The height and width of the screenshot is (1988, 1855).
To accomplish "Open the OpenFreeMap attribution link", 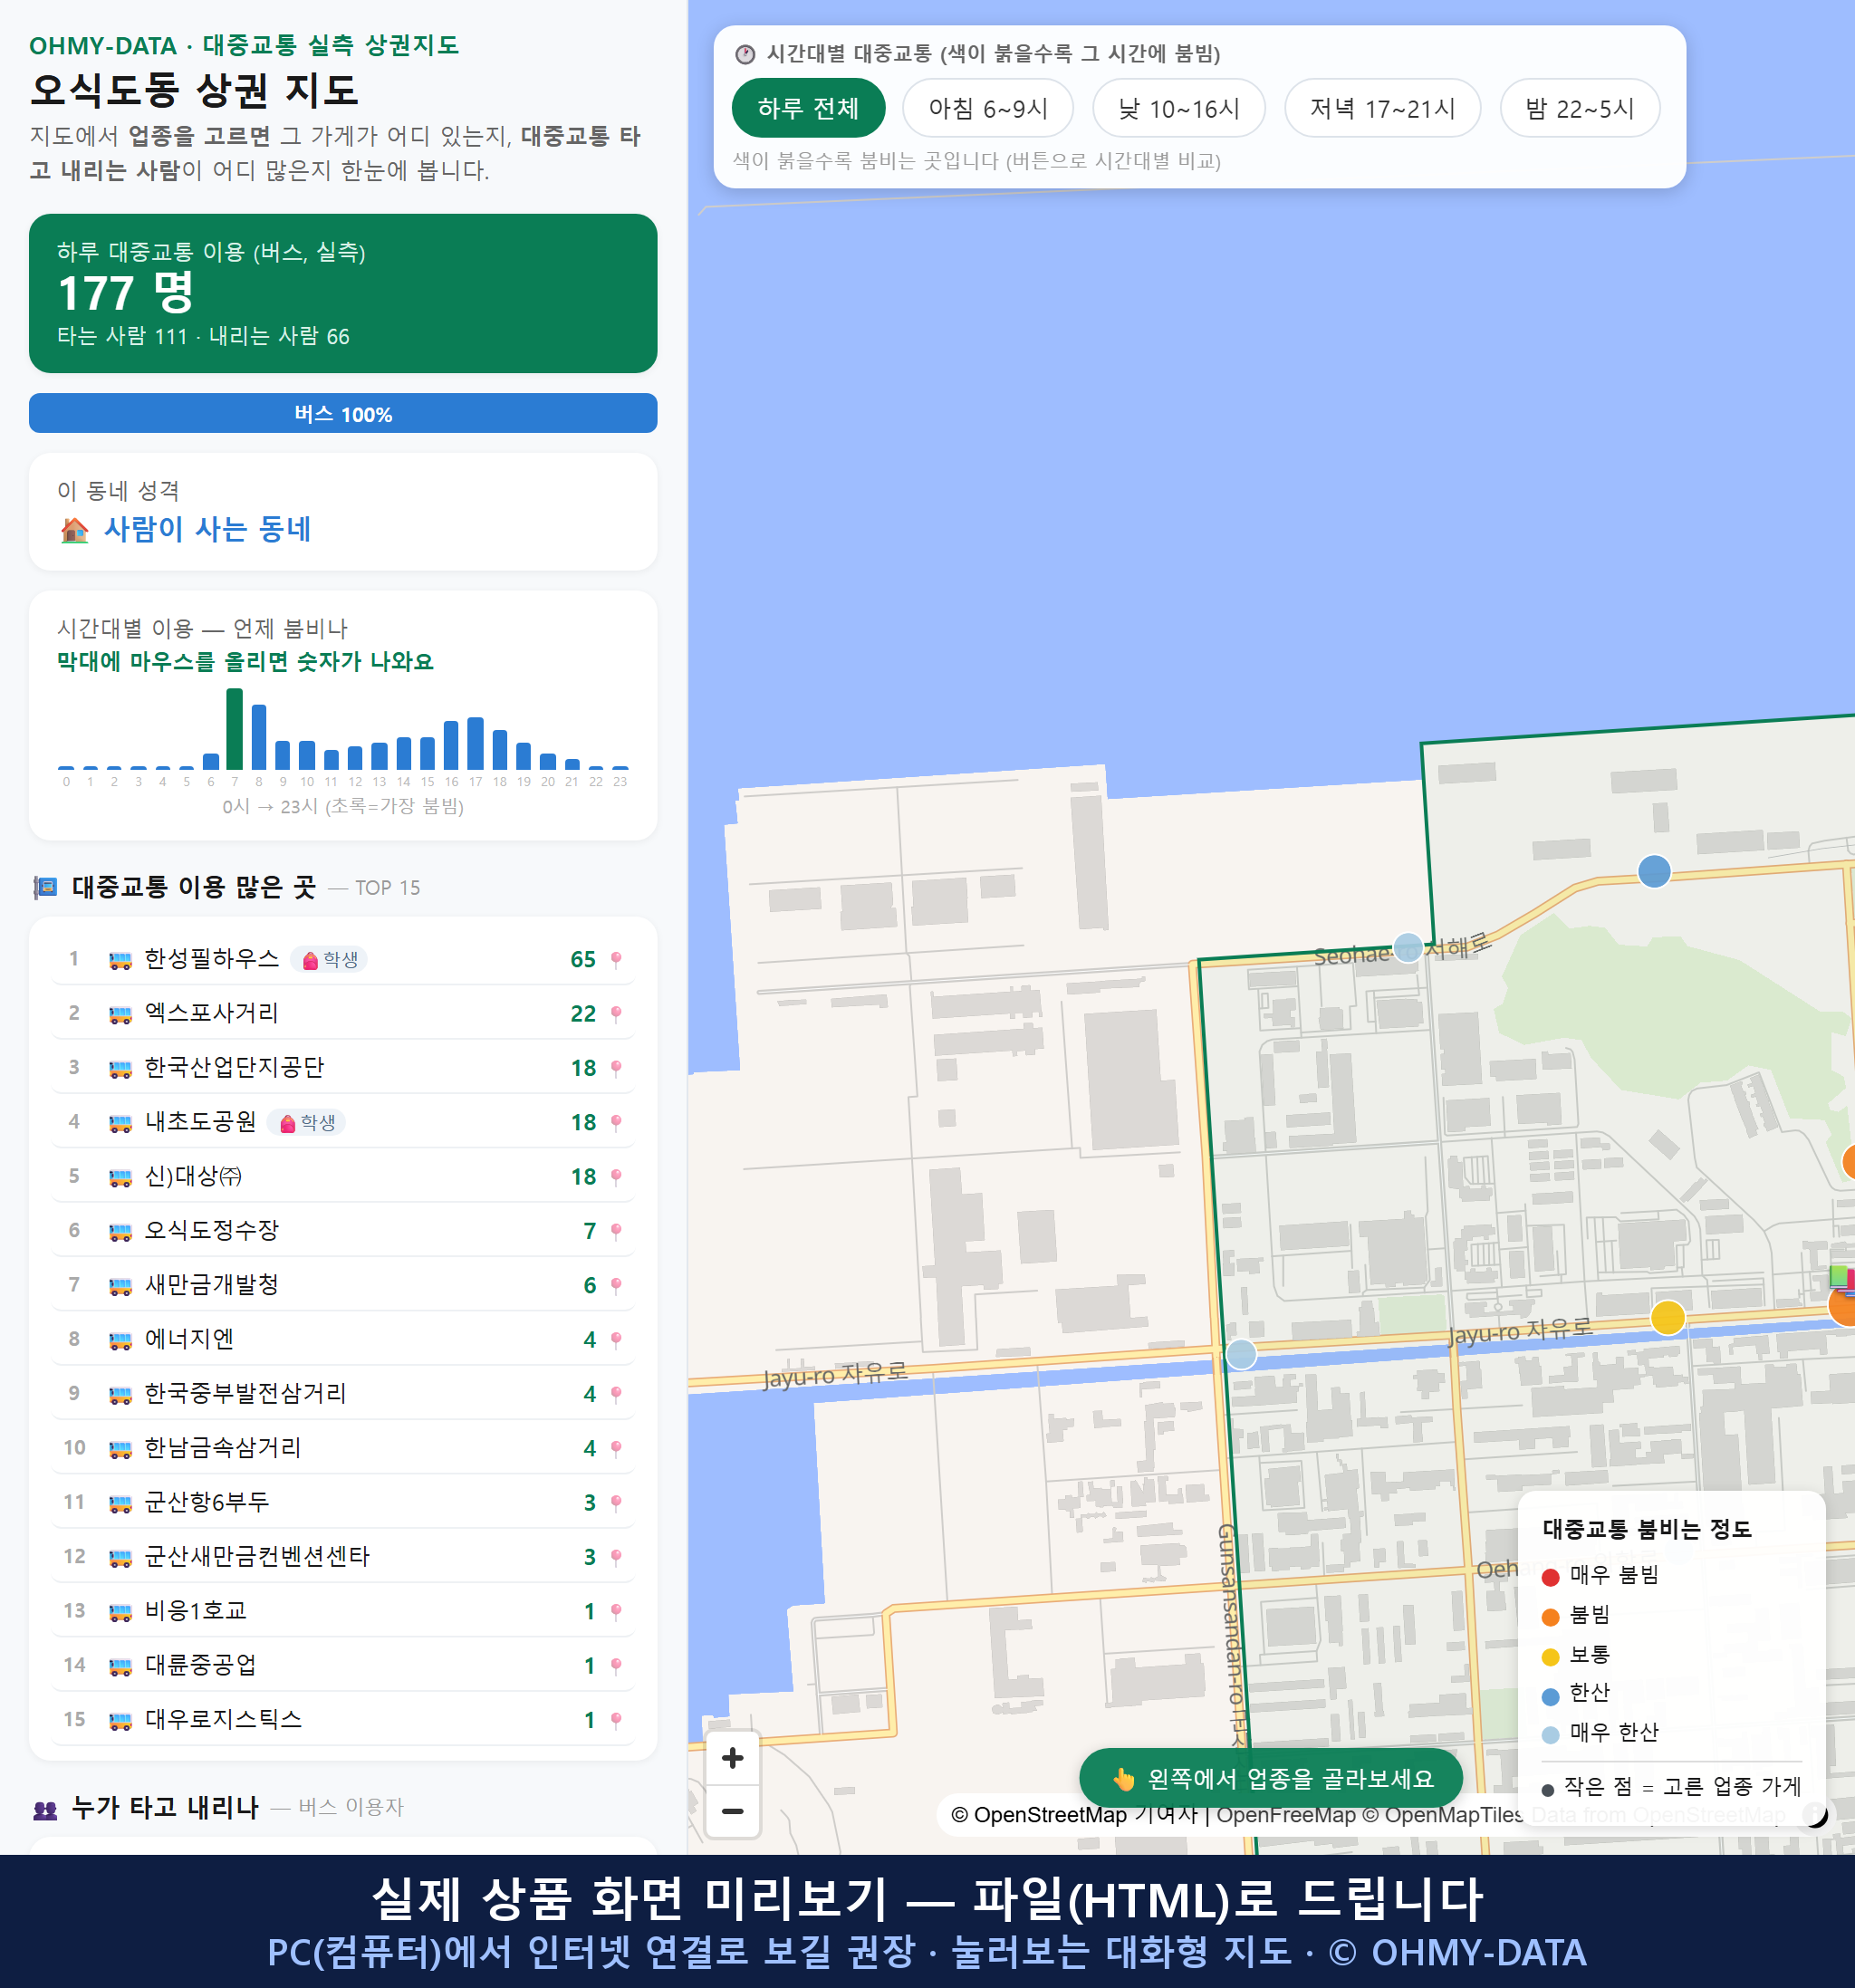I will (1286, 1814).
